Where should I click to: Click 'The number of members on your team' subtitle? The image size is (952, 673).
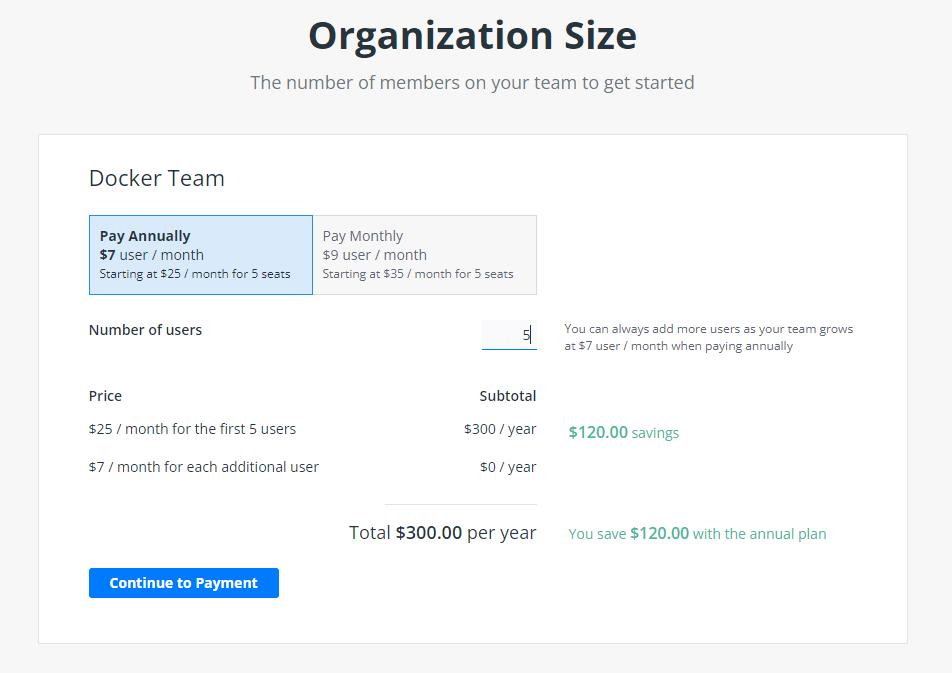click(472, 83)
